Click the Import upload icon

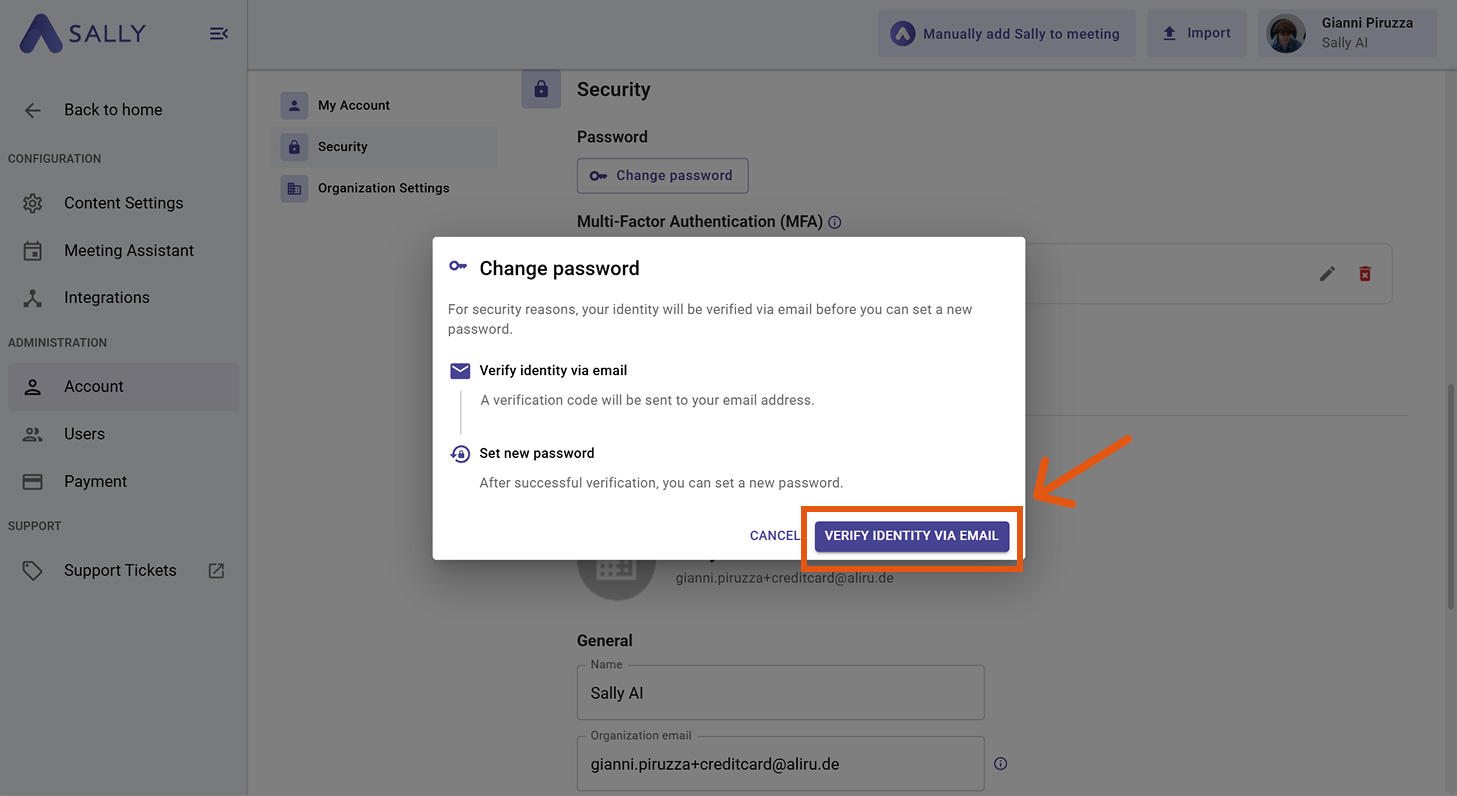[1170, 32]
